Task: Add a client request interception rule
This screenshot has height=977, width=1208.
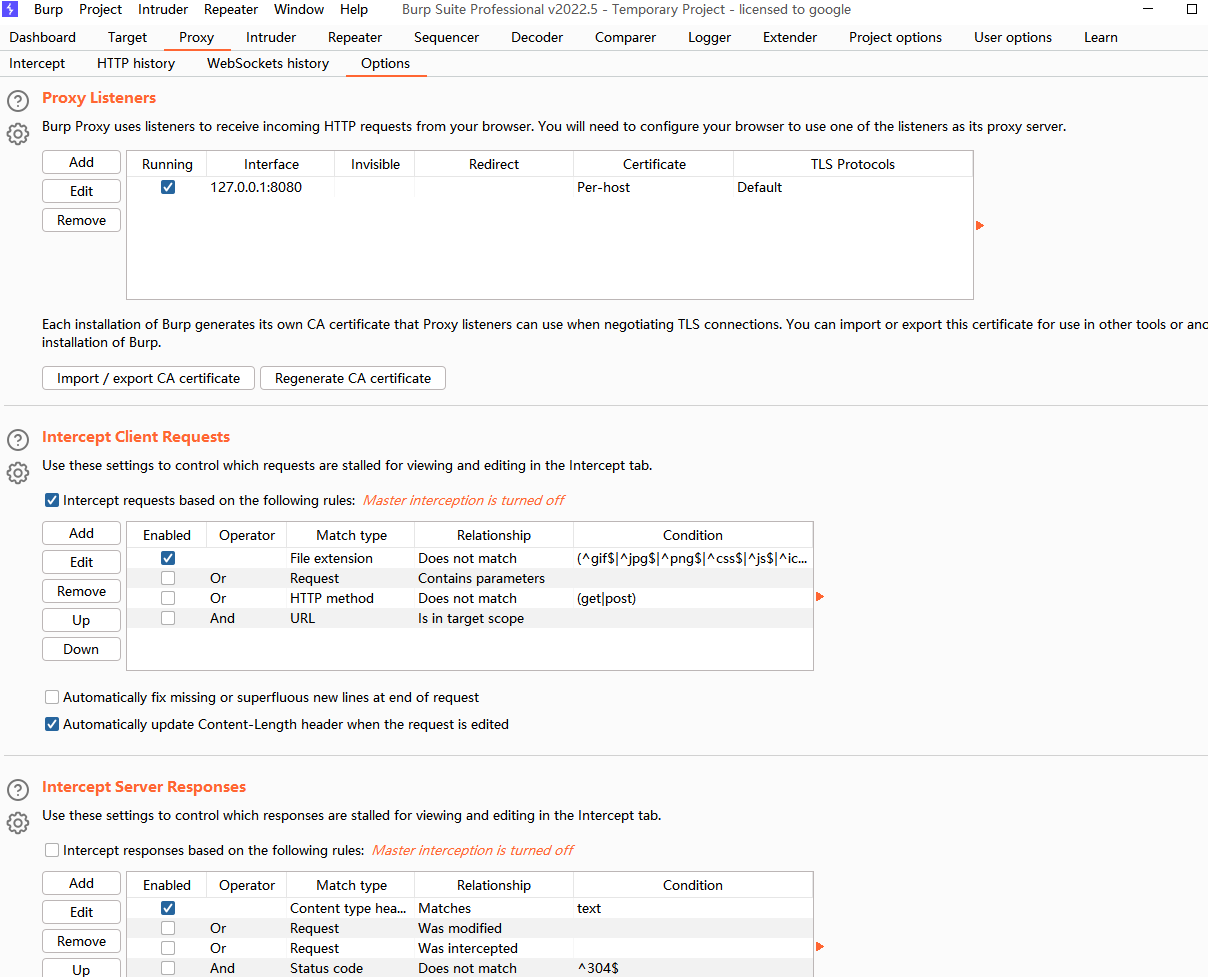Action: click(x=81, y=533)
